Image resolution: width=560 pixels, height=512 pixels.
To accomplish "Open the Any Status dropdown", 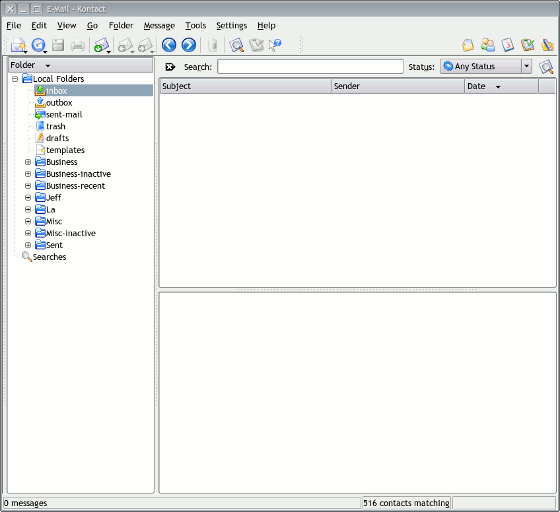I will pos(486,66).
